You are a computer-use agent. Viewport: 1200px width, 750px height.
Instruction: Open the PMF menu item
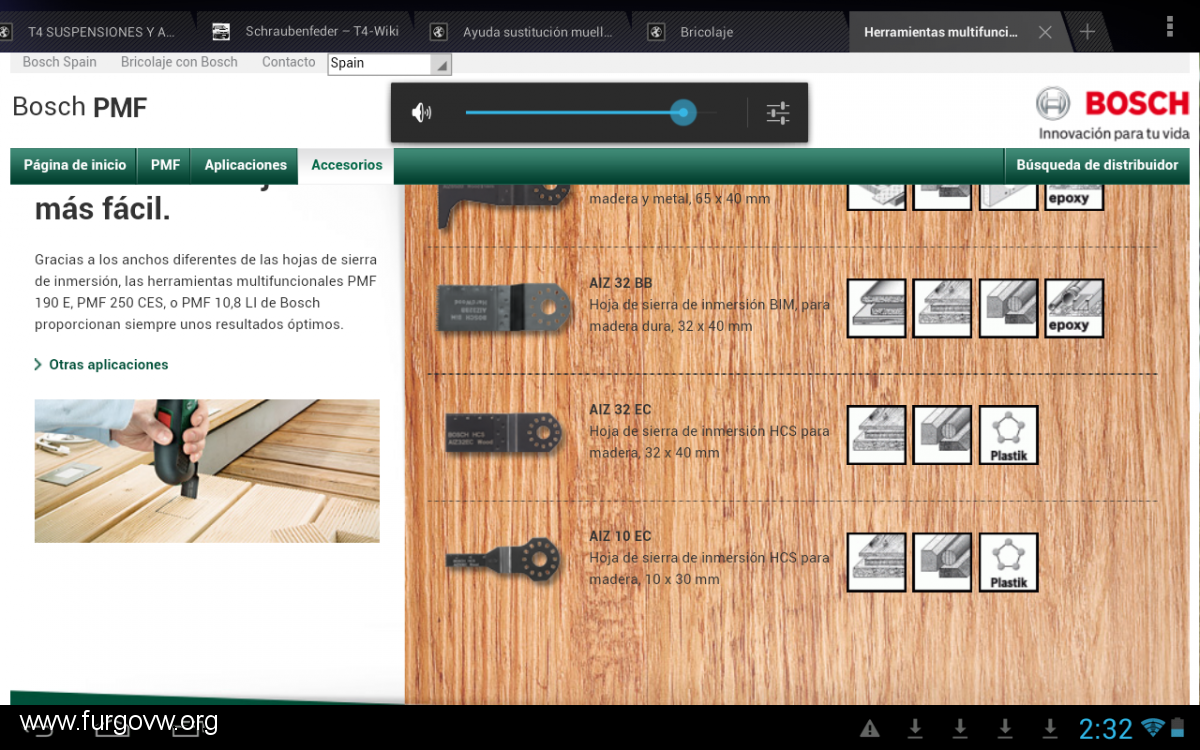tap(165, 165)
